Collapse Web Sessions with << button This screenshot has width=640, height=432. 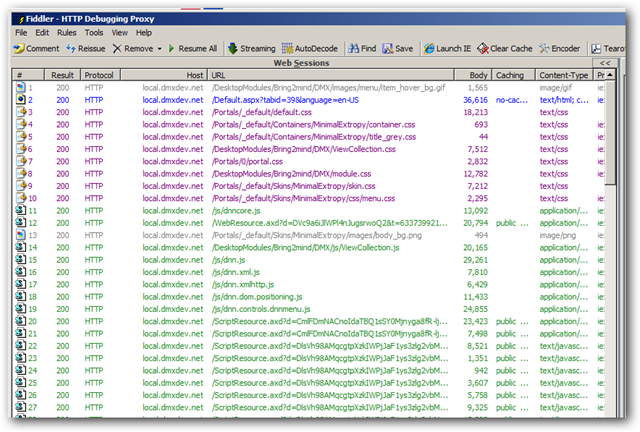coord(605,63)
